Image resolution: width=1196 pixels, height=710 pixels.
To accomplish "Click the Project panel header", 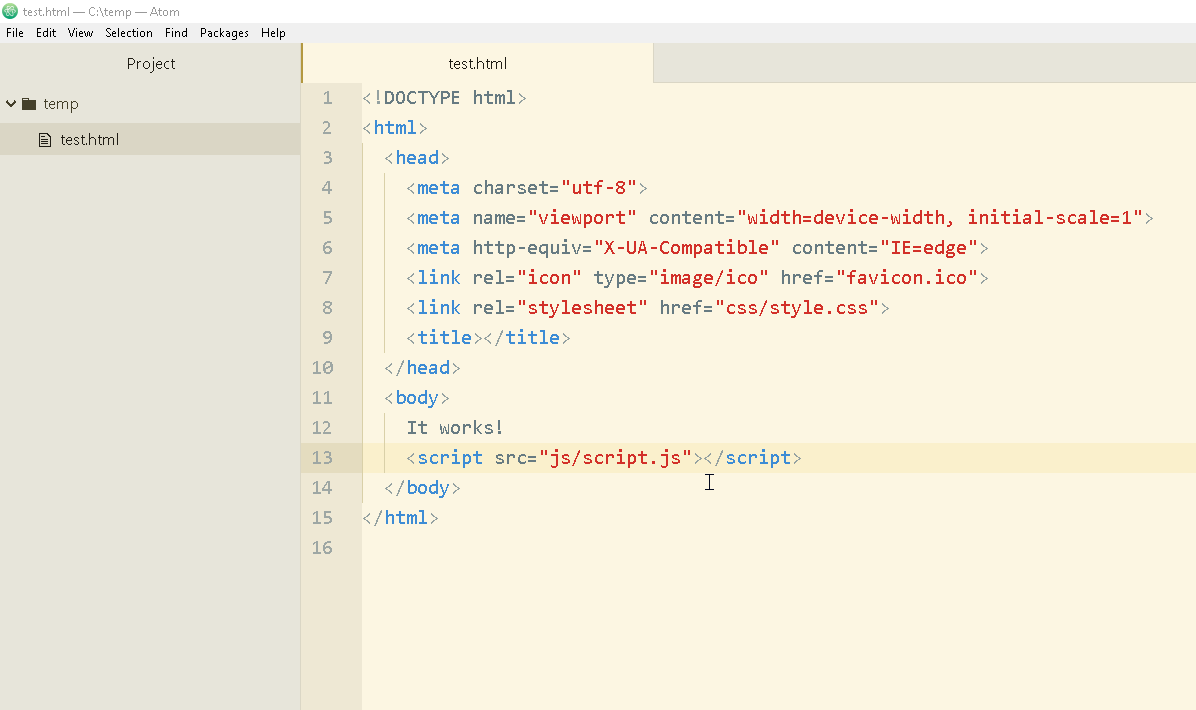I will coord(150,63).
